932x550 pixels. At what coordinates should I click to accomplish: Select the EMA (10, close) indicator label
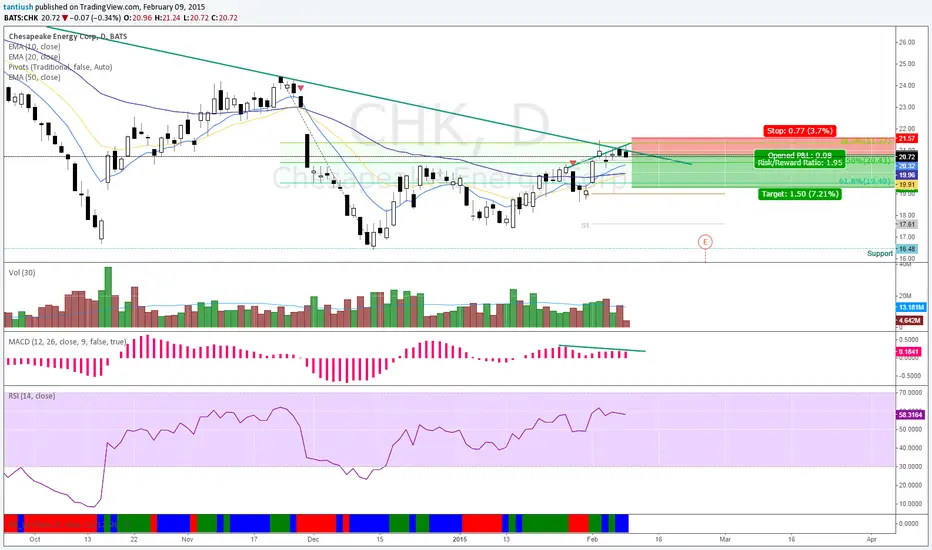pyautogui.click(x=34, y=46)
